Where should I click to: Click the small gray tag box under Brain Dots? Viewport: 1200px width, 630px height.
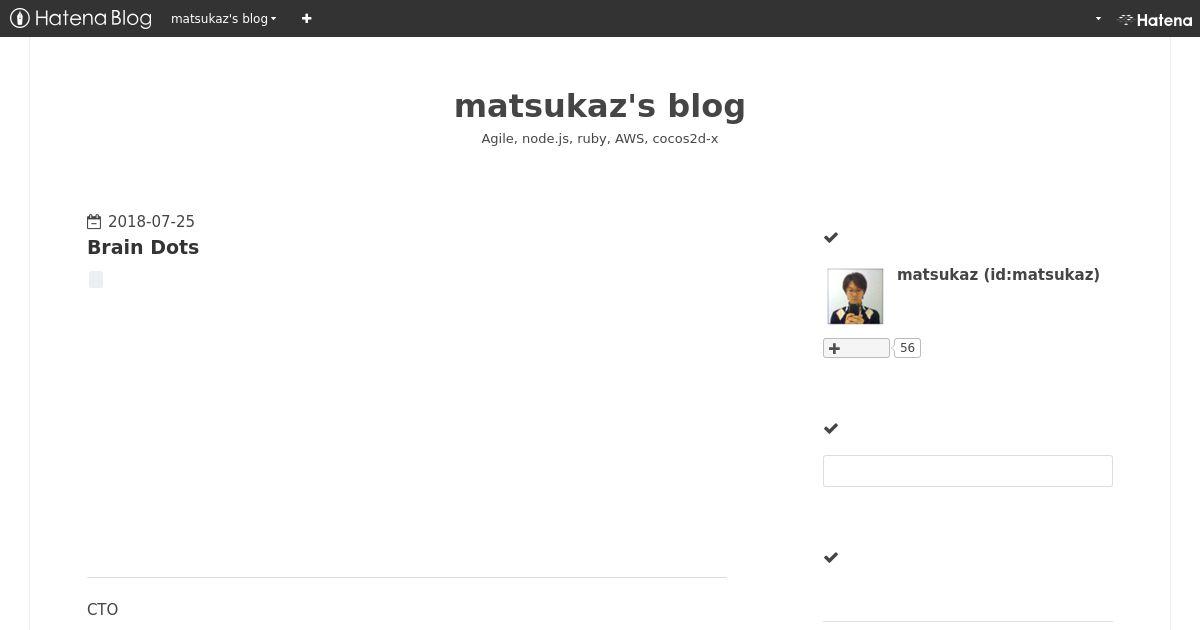[x=96, y=279]
